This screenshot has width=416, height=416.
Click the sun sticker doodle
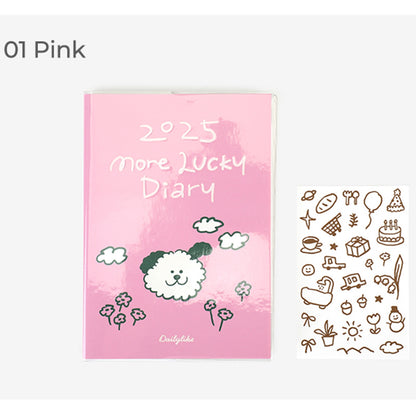pos(353,331)
